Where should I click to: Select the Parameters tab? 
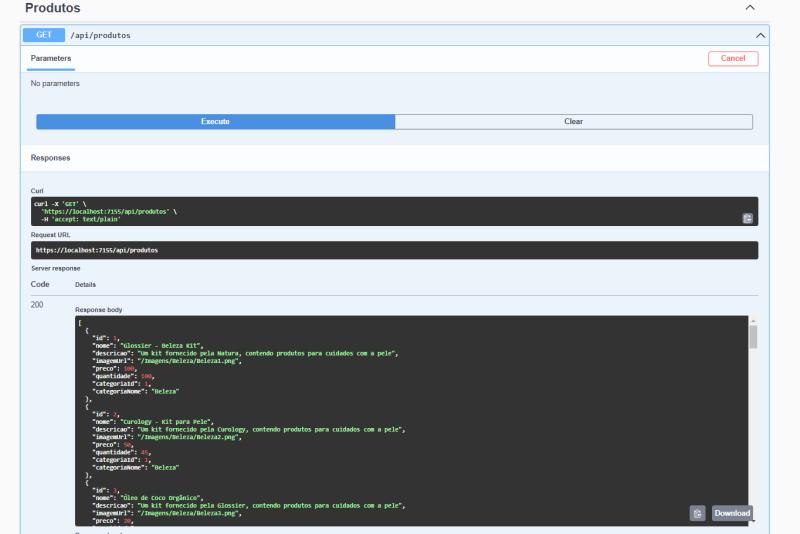pyautogui.click(x=51, y=58)
